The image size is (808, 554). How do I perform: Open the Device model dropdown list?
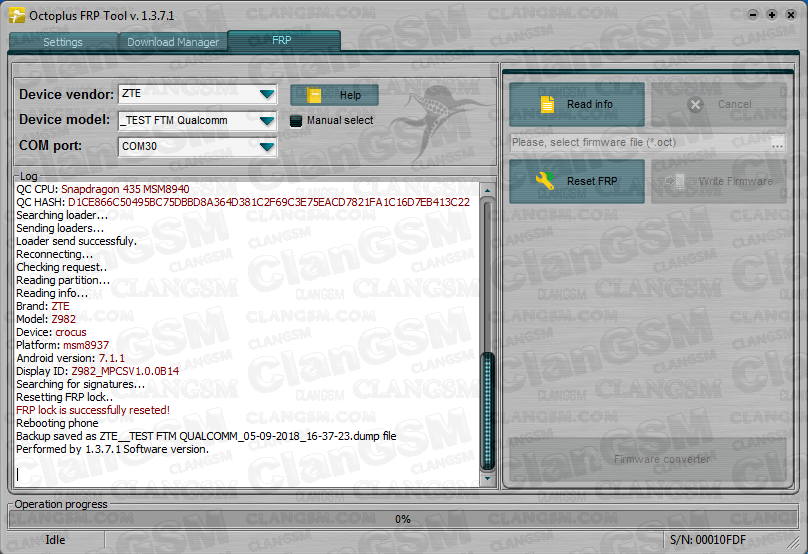point(266,121)
